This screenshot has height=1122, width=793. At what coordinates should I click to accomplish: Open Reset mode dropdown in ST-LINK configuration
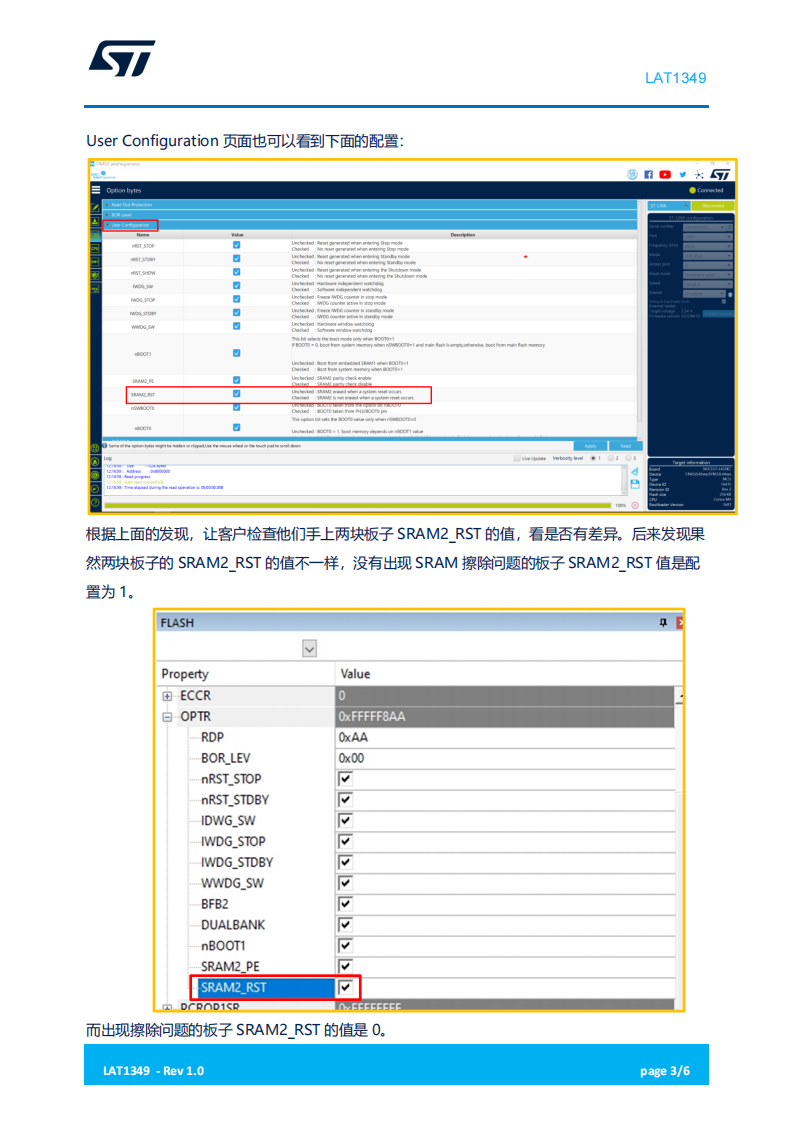(x=708, y=274)
